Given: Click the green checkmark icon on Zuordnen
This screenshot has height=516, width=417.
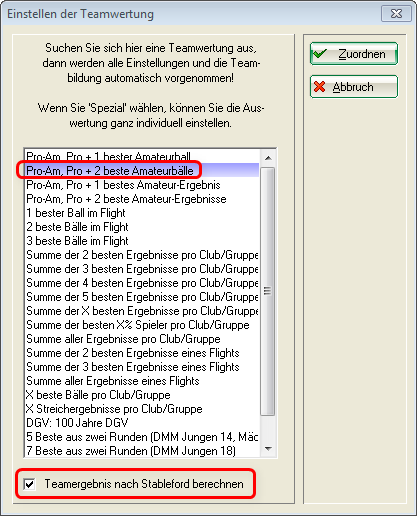Looking at the screenshot, I should click(320, 54).
